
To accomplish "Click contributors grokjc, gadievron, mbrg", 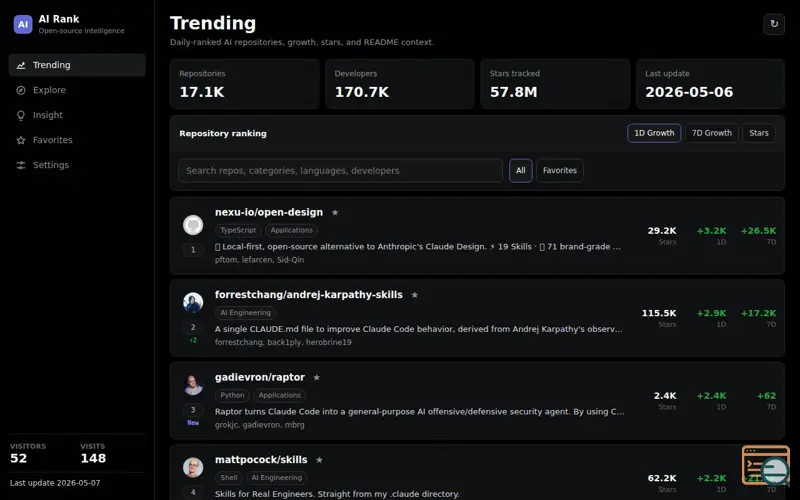I will click(259, 425).
